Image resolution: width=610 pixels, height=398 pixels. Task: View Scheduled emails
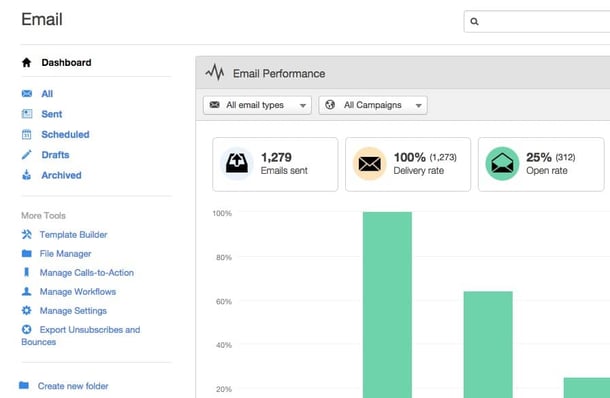65,135
